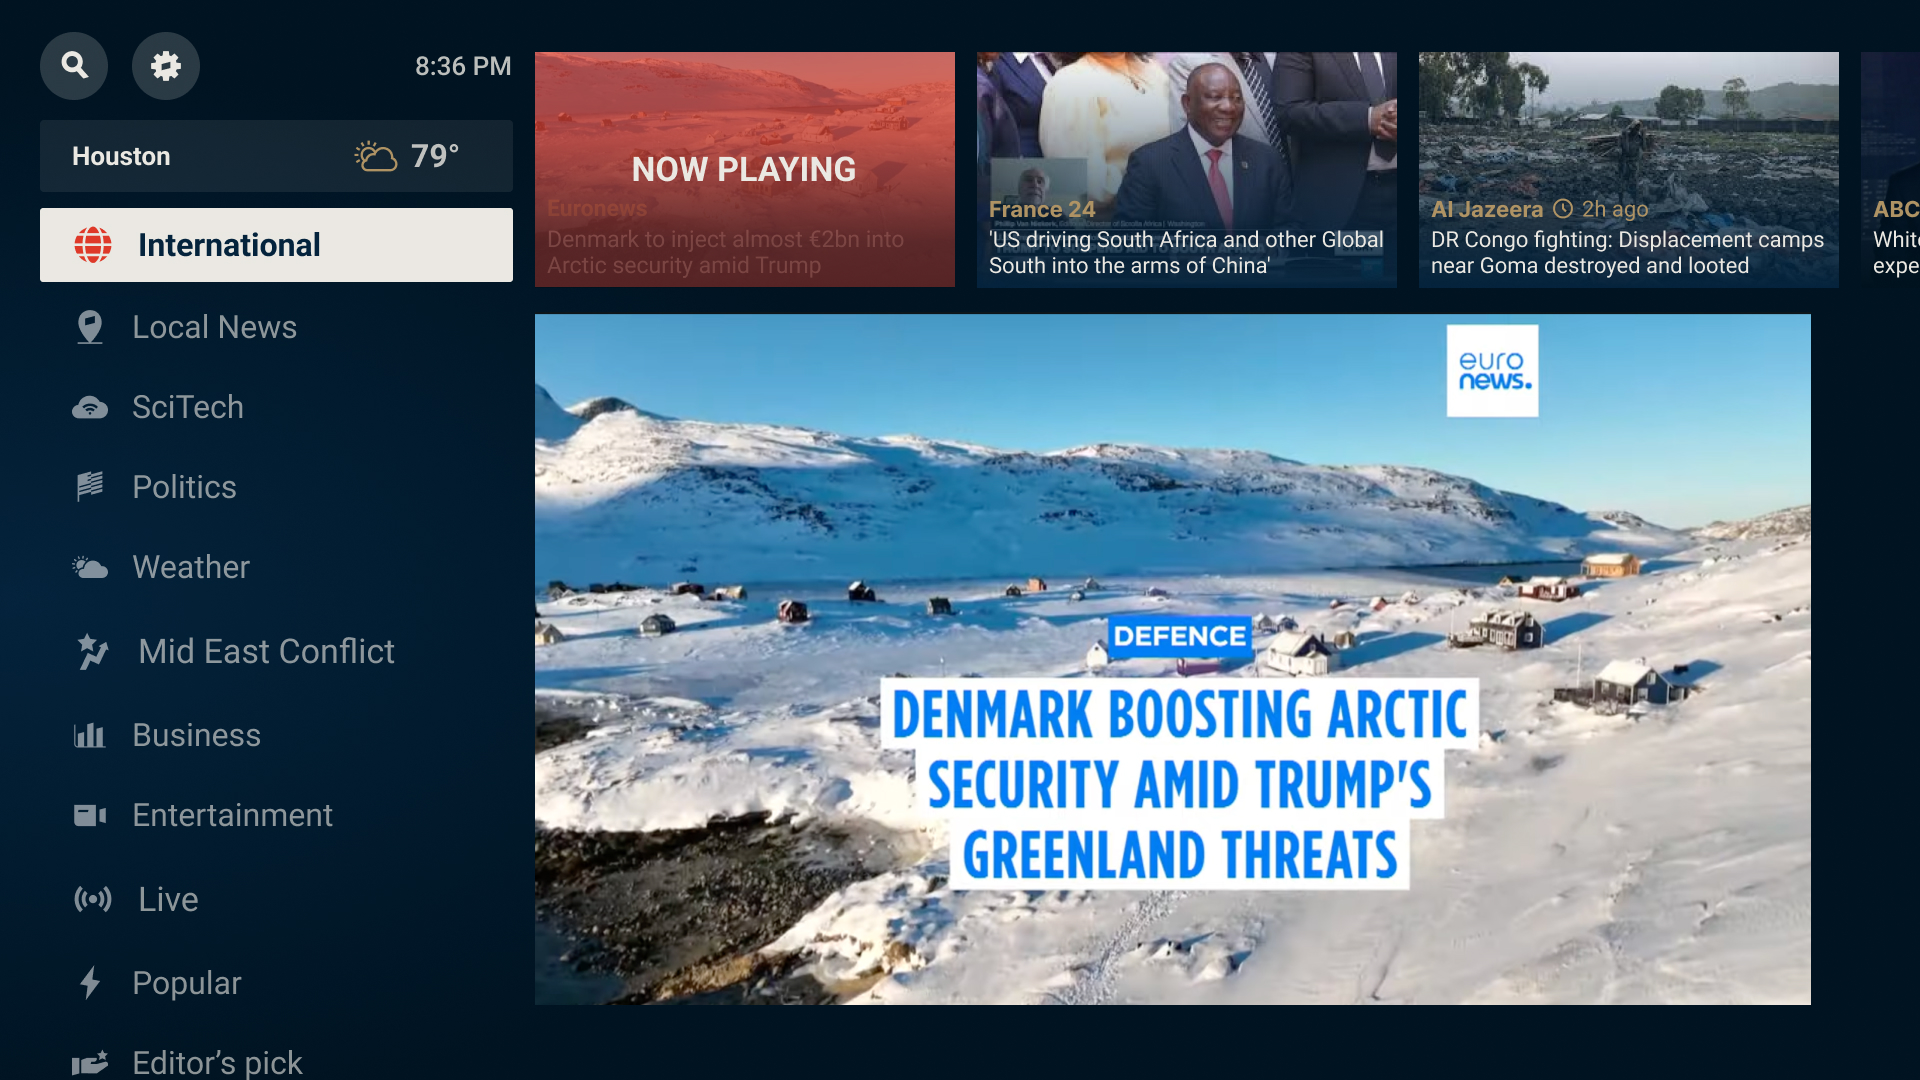Open the Entertainment category
Screen dimensions: 1920x1080
point(232,815)
